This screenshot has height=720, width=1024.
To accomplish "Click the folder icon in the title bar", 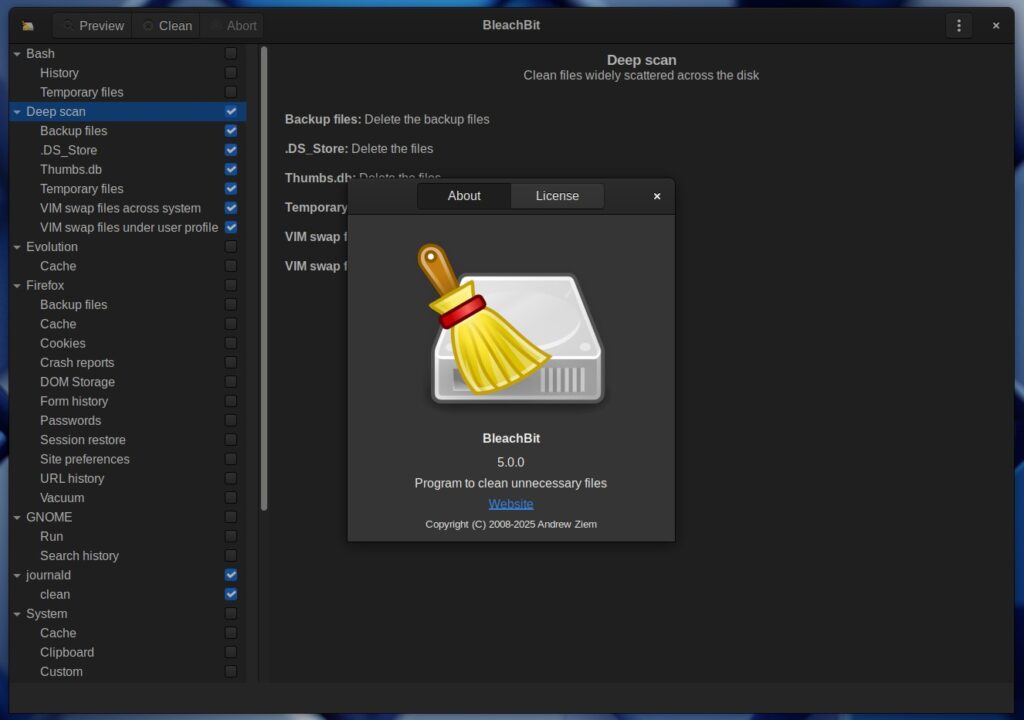I will [x=25, y=25].
